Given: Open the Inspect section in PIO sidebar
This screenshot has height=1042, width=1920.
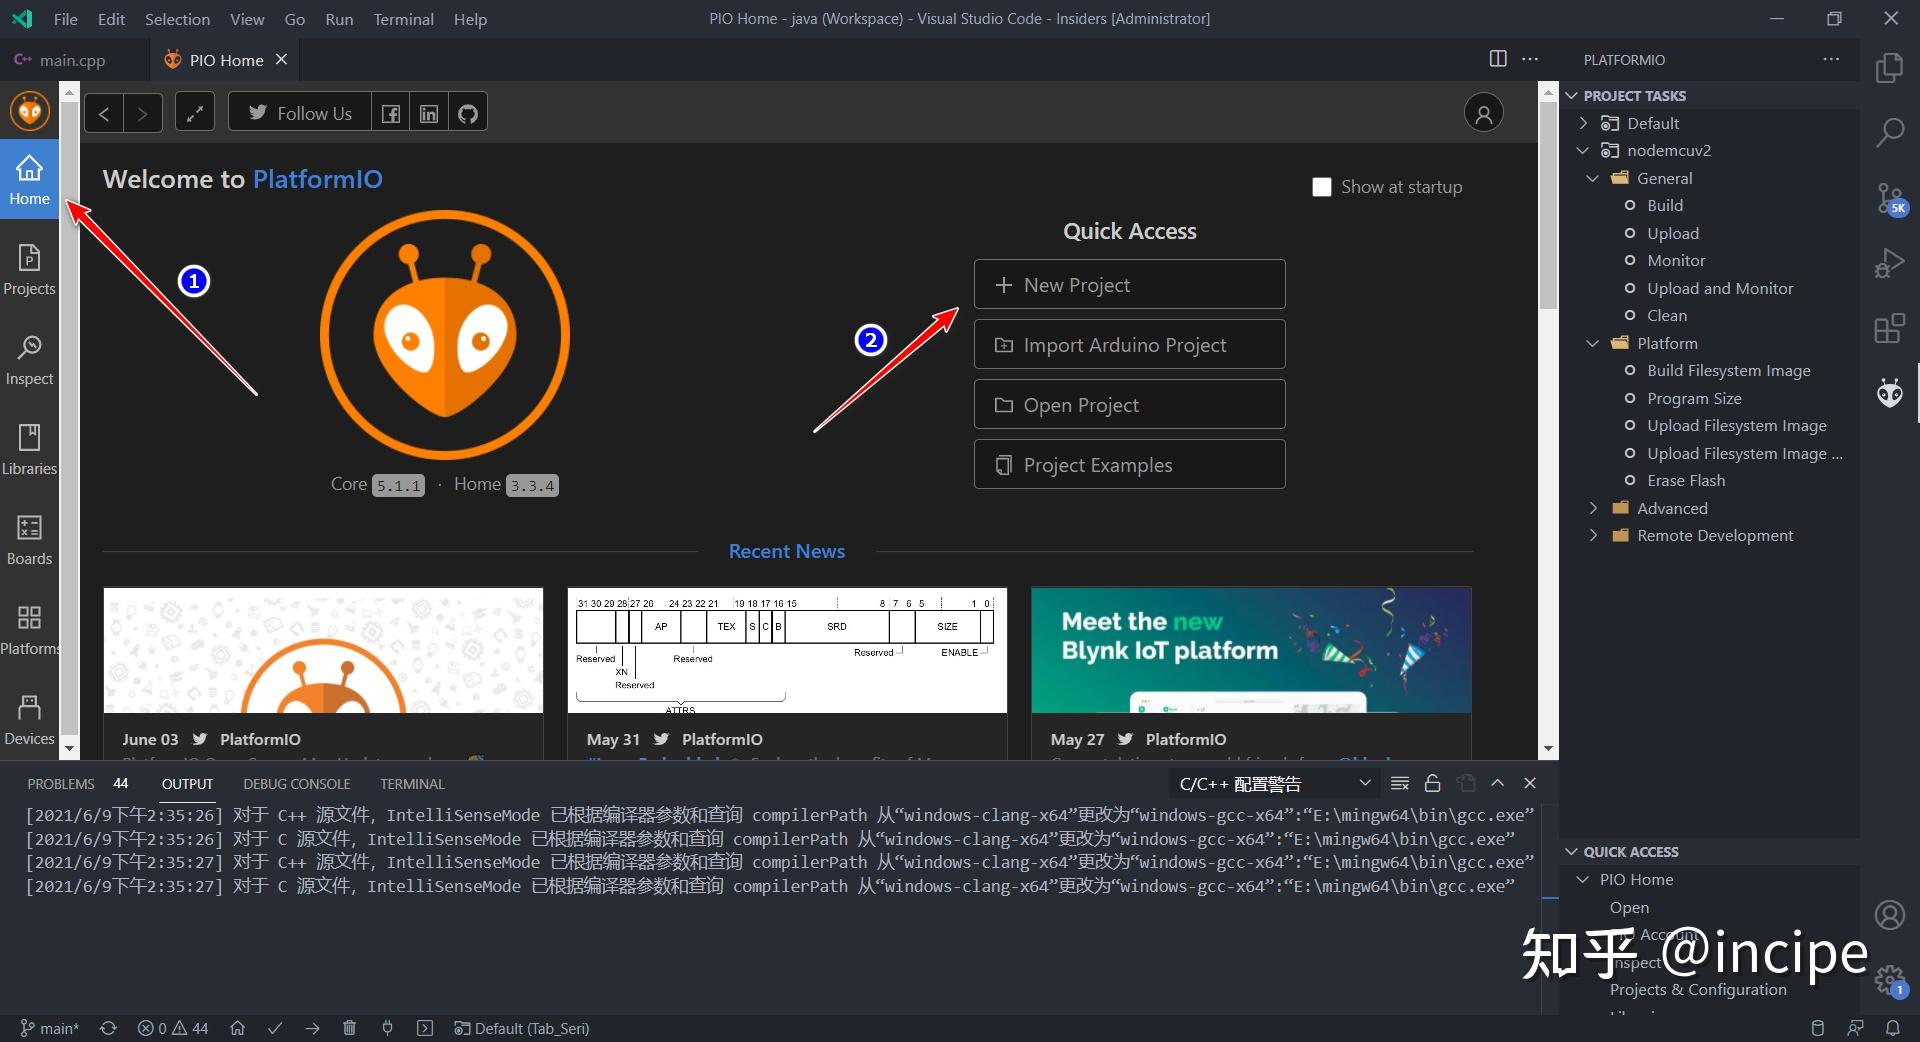Looking at the screenshot, I should click(x=29, y=360).
